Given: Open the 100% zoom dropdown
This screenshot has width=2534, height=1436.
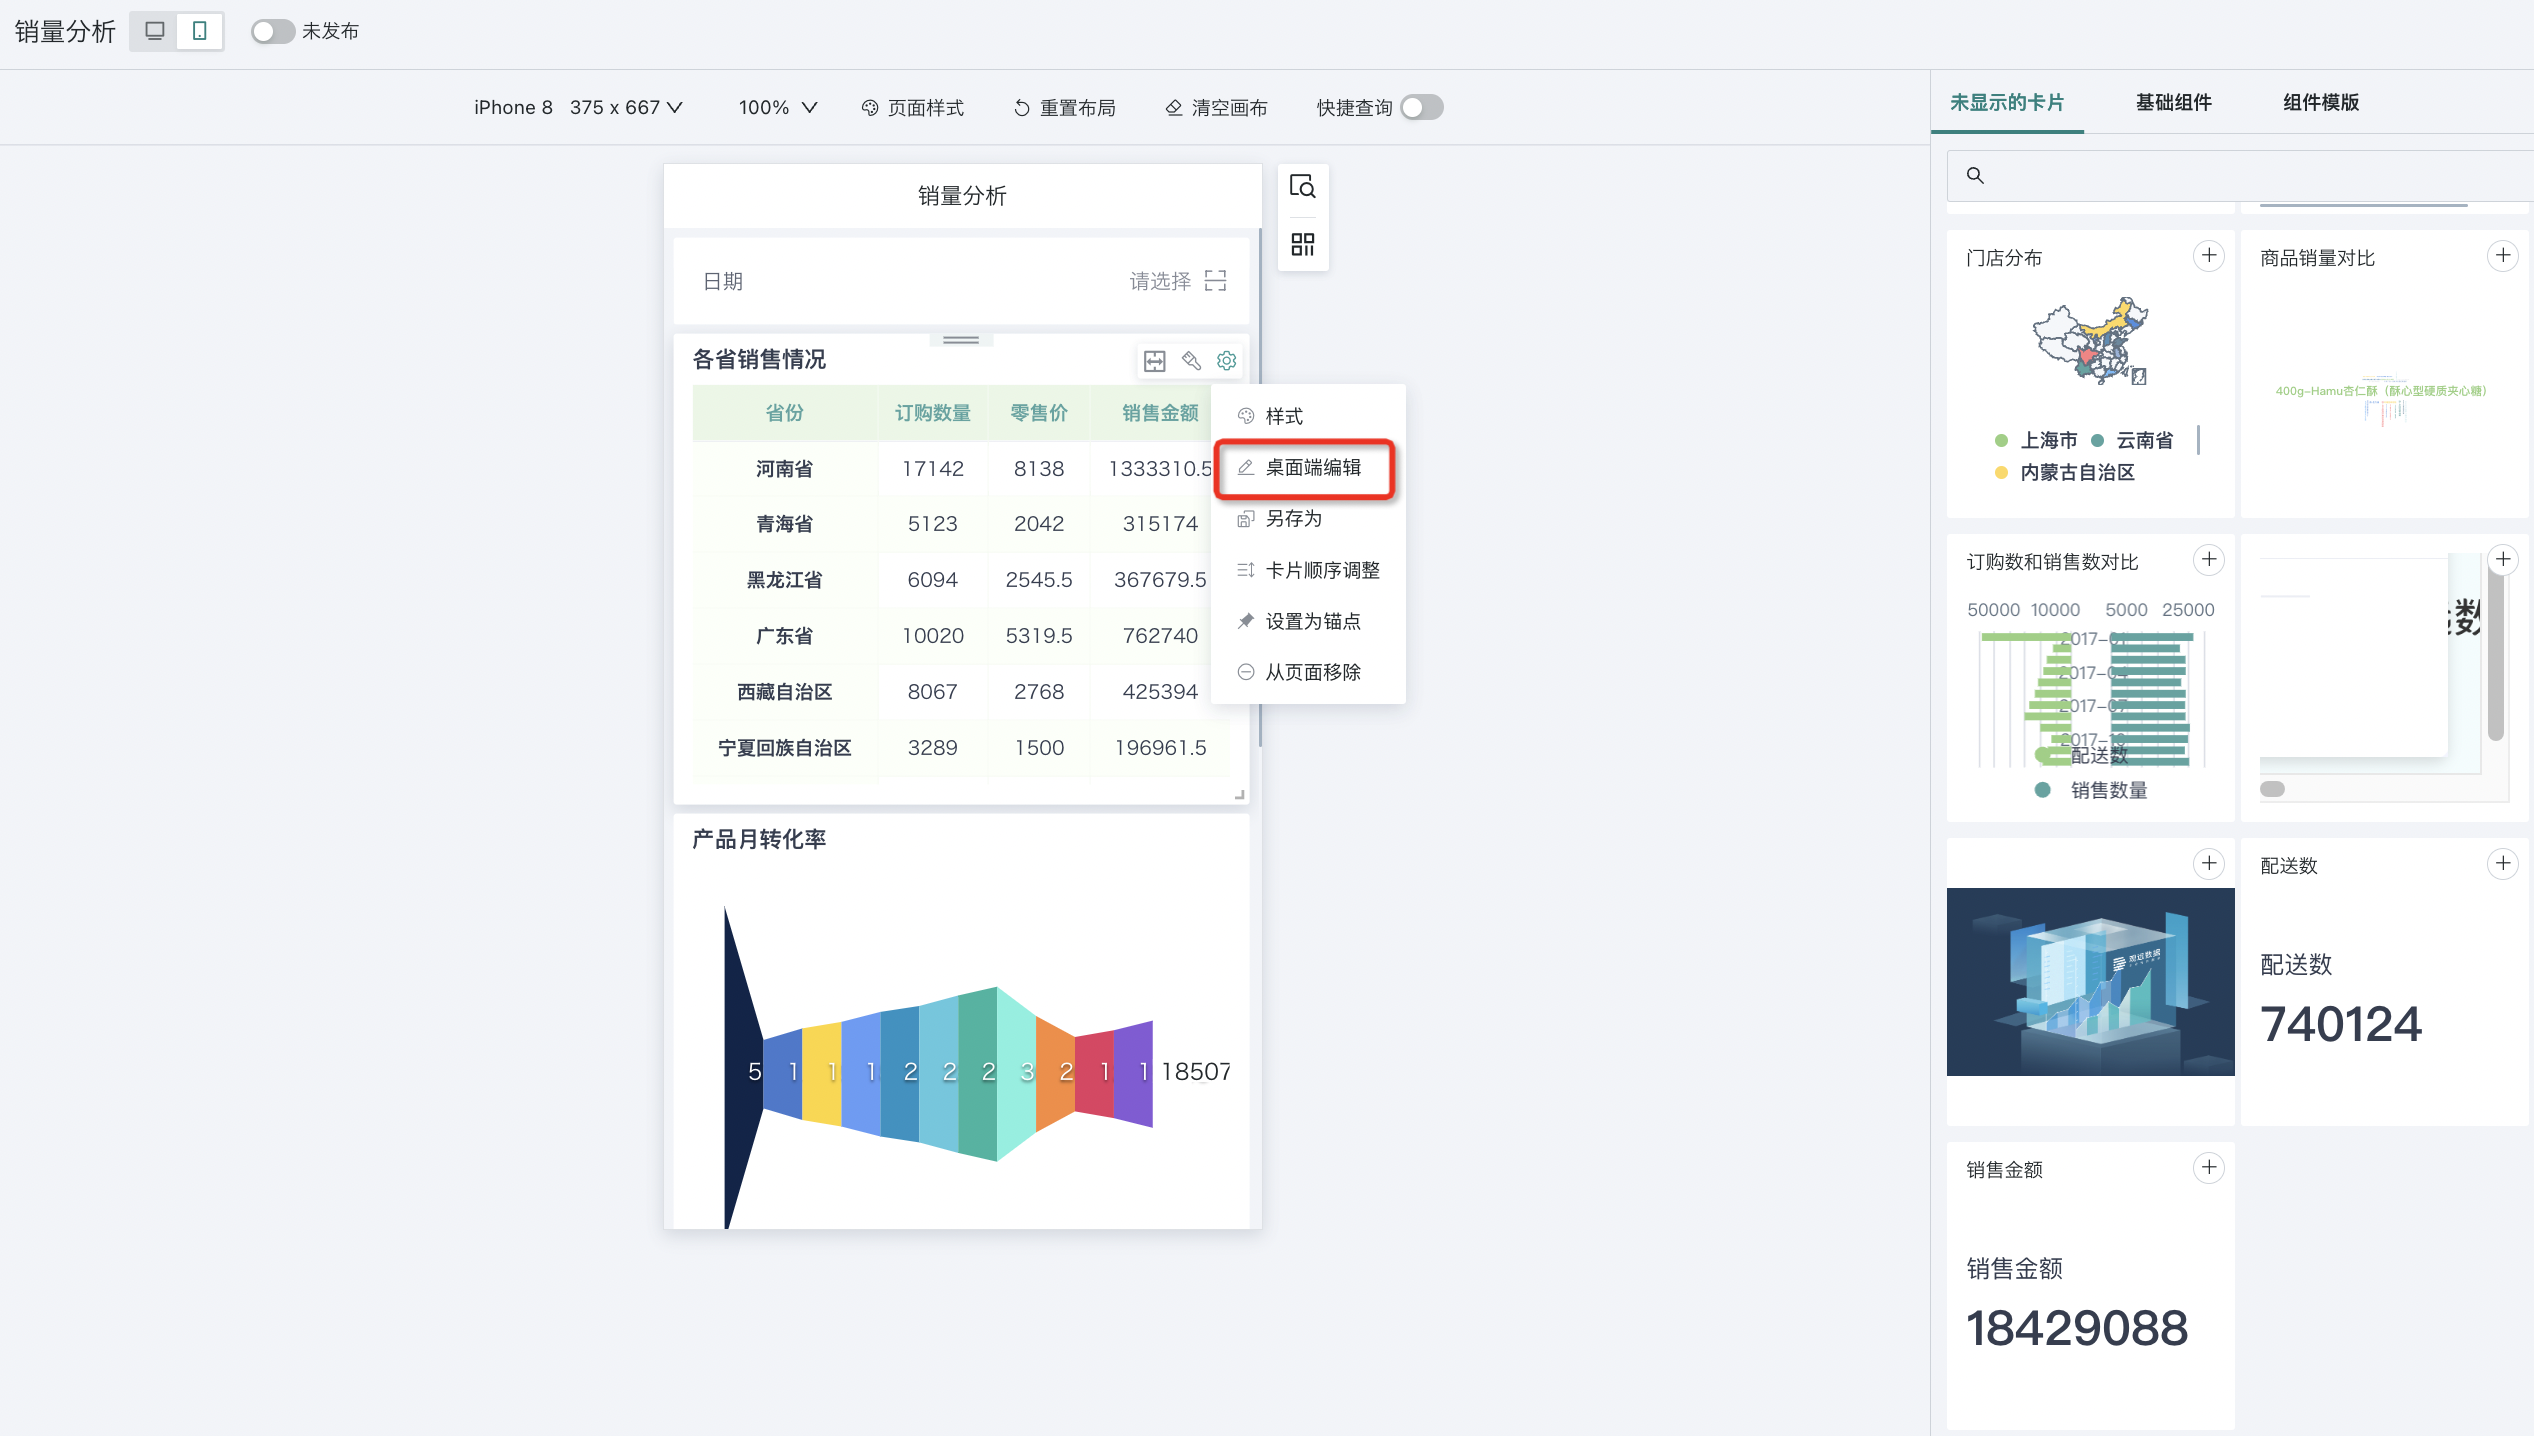Looking at the screenshot, I should [778, 107].
